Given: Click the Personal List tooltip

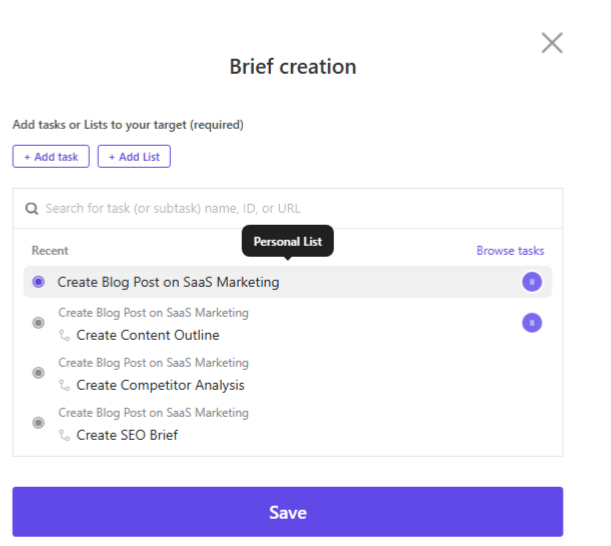Looking at the screenshot, I should 287,241.
